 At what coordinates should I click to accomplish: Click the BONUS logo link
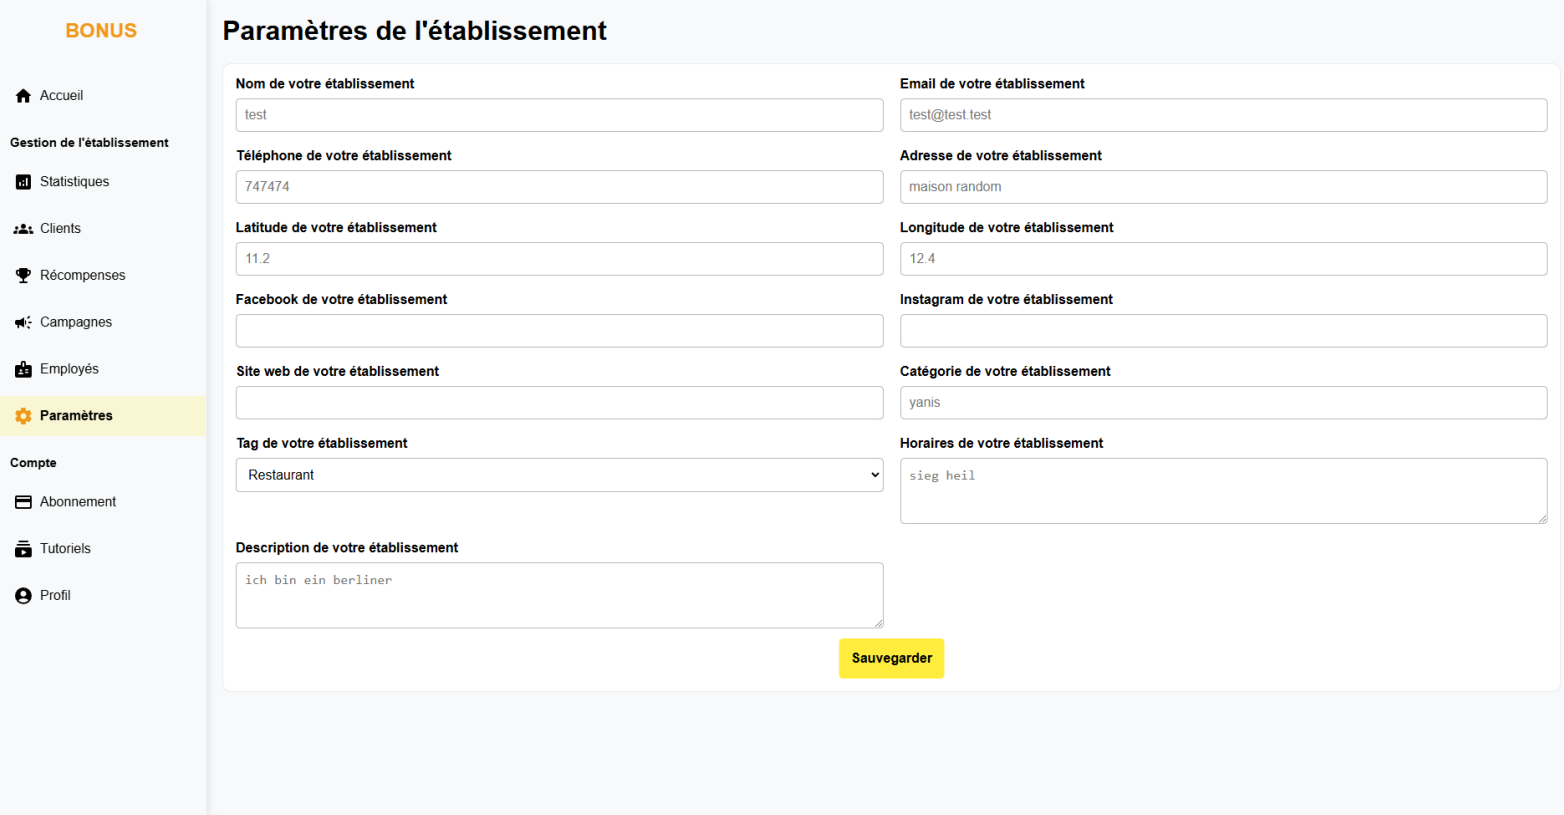tap(101, 31)
